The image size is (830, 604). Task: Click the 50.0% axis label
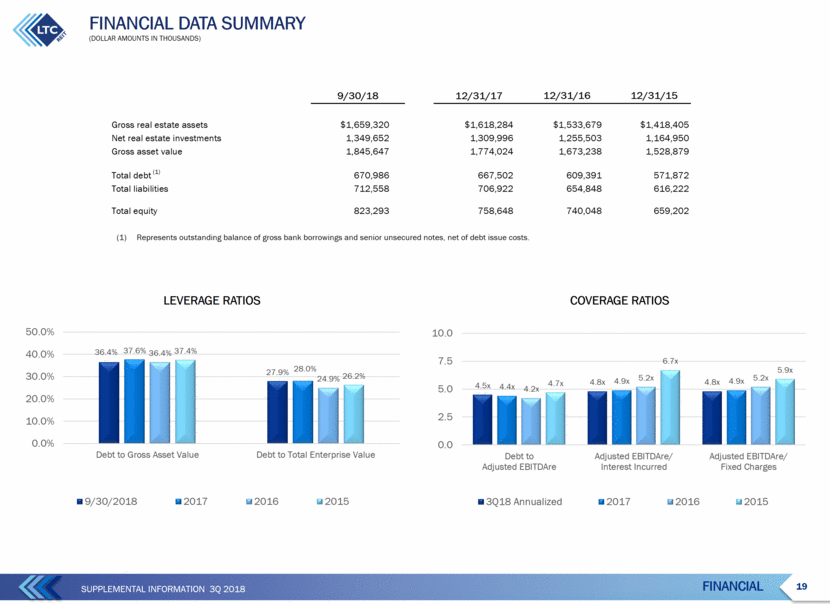tap(40, 332)
